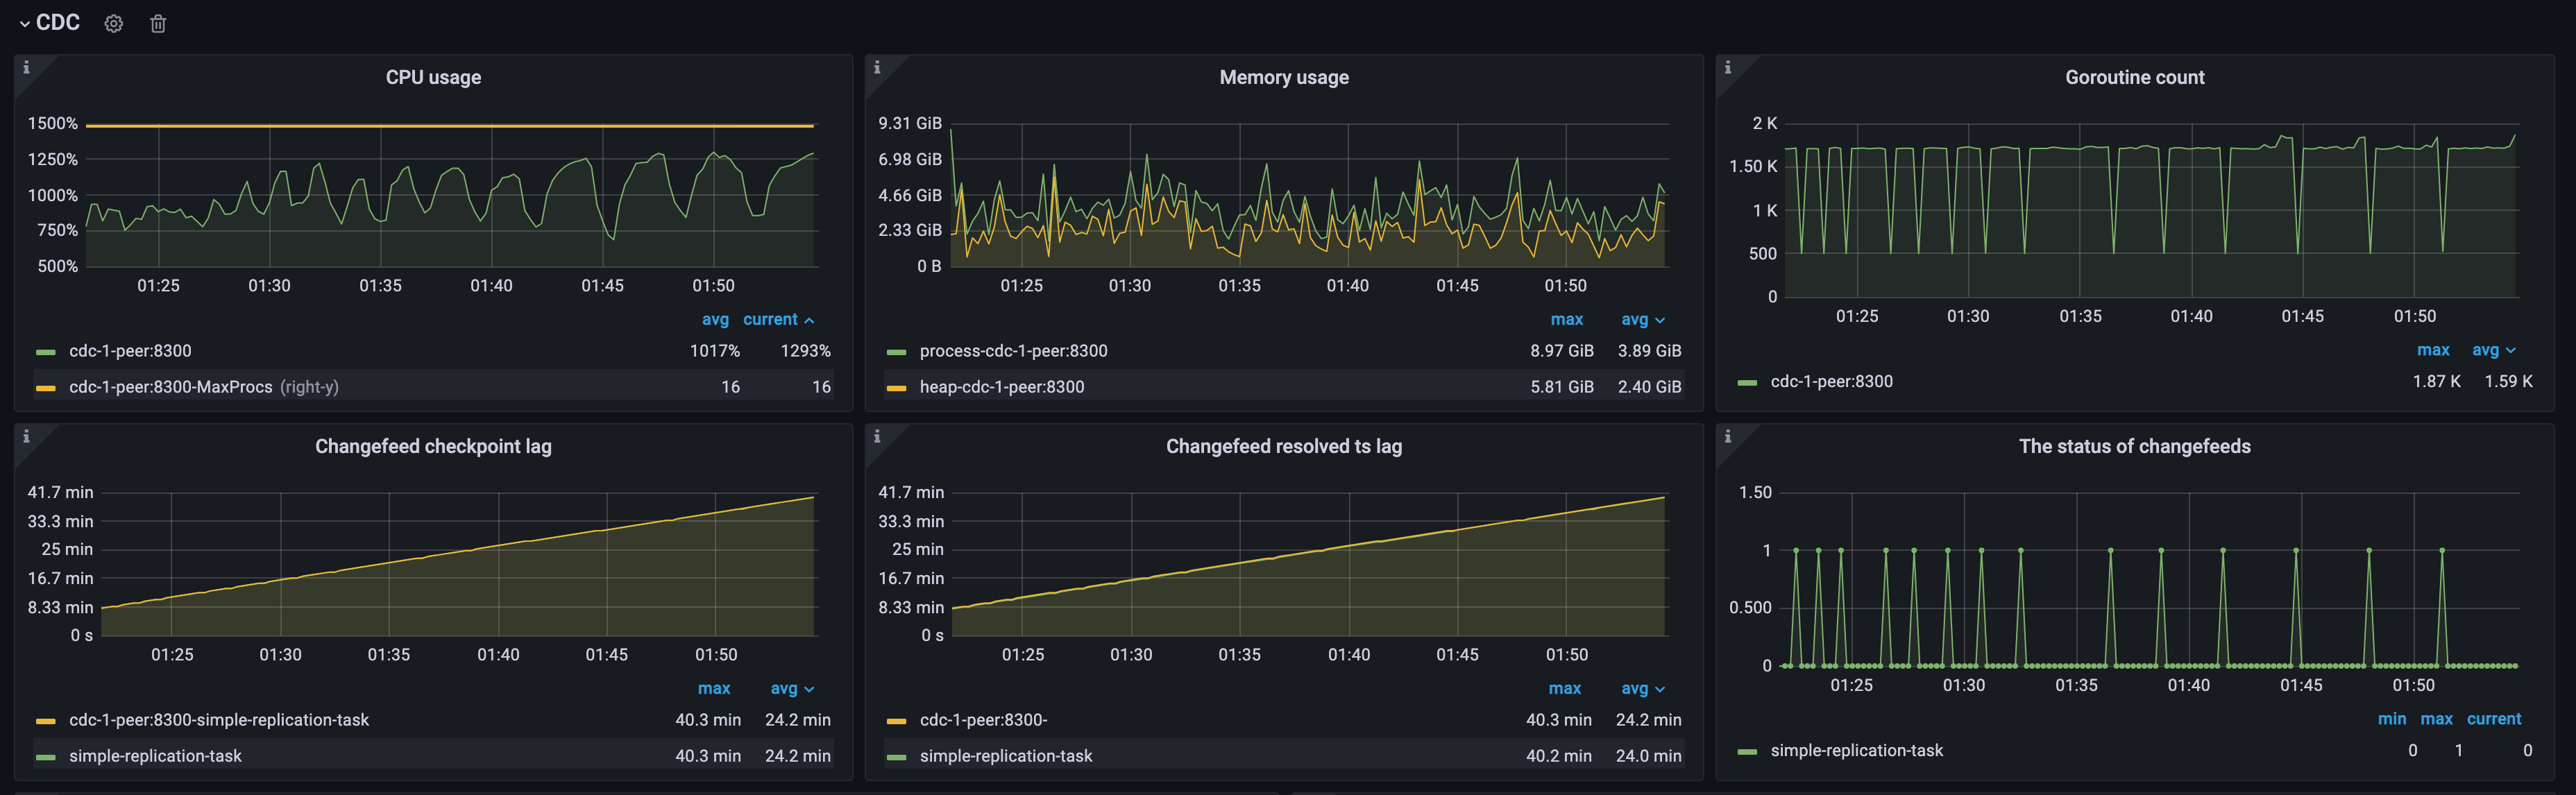
Task: Open the CDC row settings gear
Action: click(x=113, y=23)
